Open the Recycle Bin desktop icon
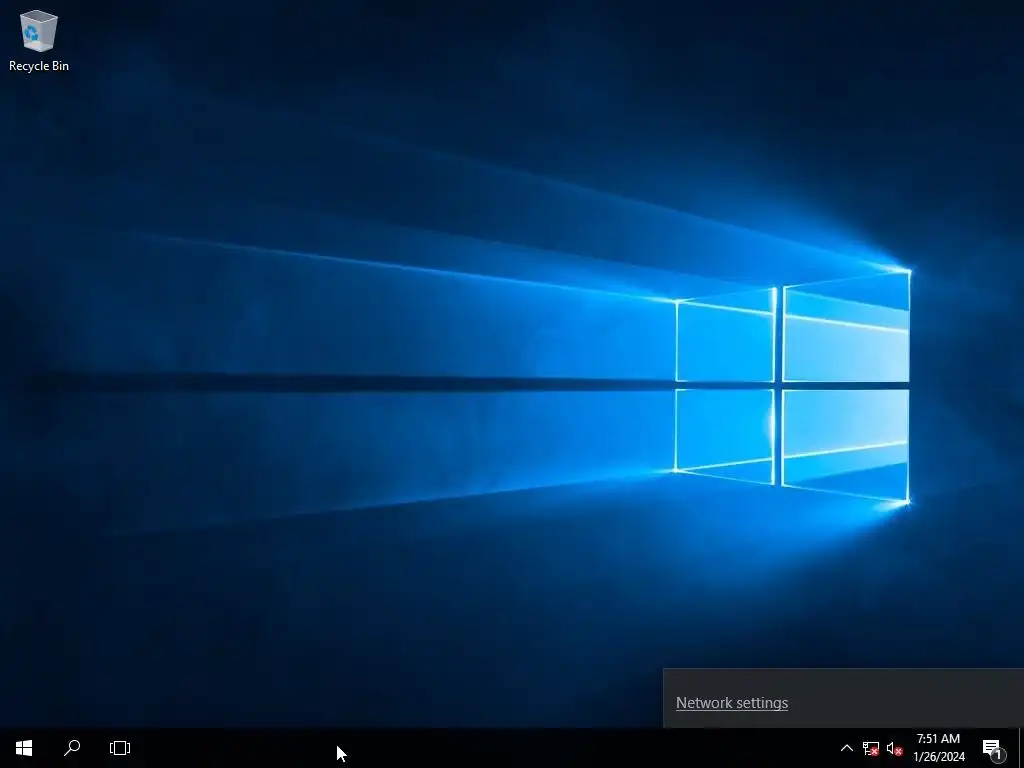The image size is (1024, 768). (39, 40)
